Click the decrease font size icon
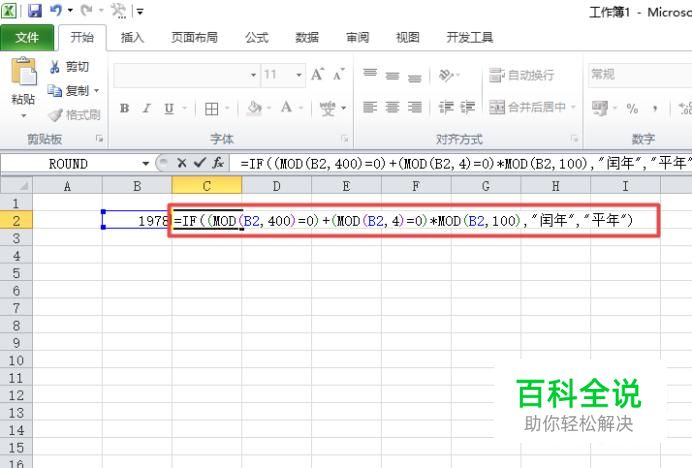Screen dimensions: 692x468 [338, 74]
